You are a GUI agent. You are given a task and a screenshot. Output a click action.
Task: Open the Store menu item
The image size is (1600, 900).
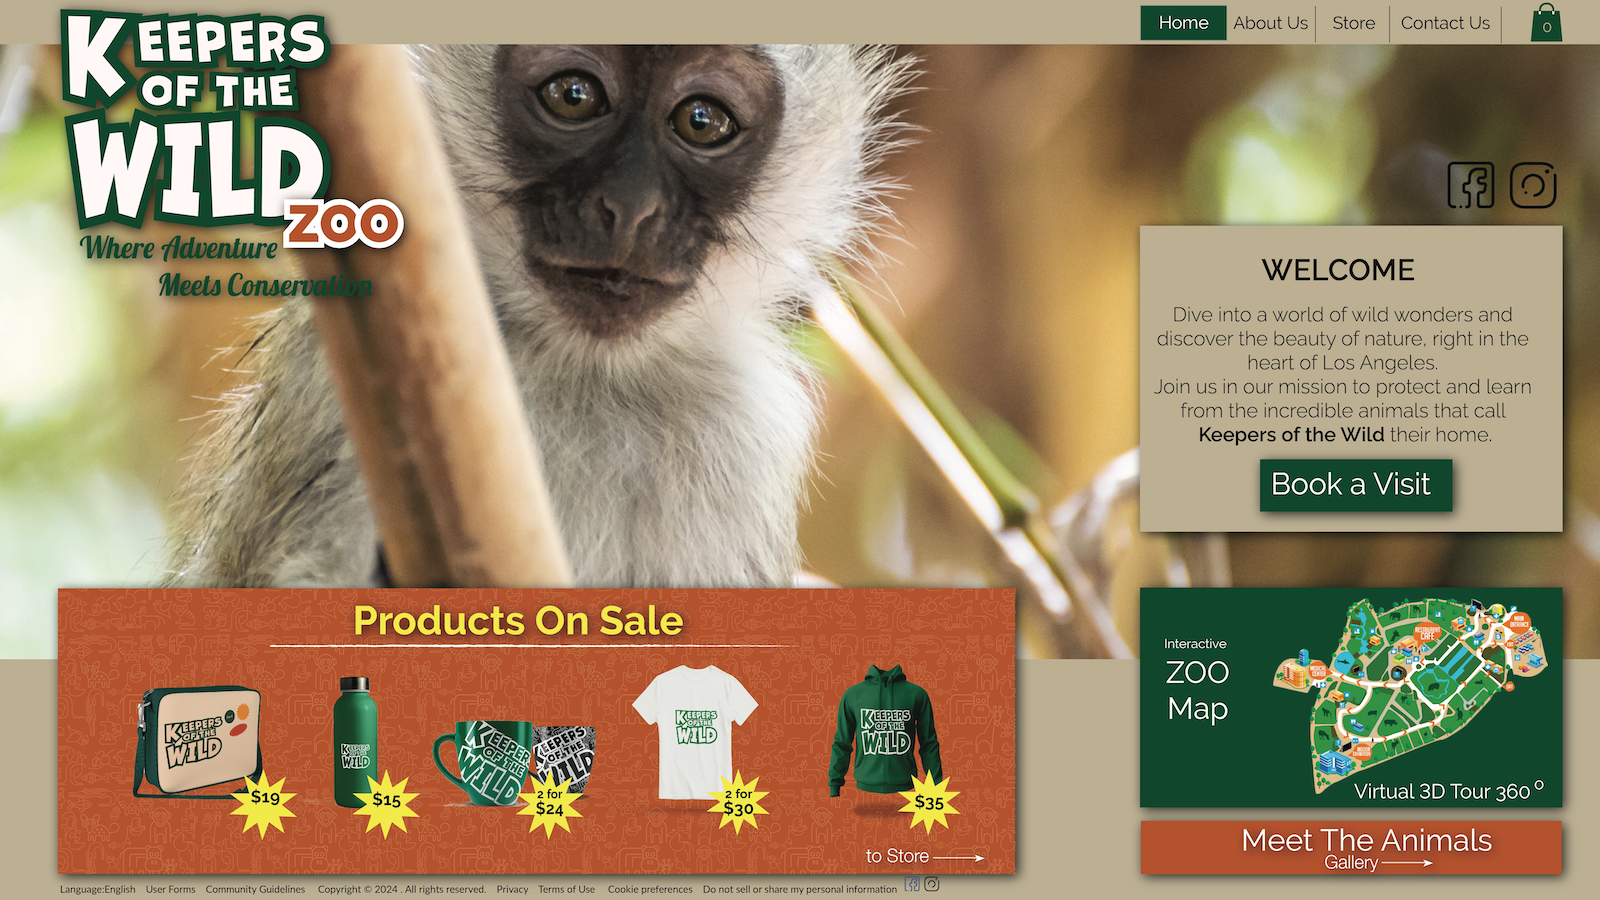(x=1353, y=23)
